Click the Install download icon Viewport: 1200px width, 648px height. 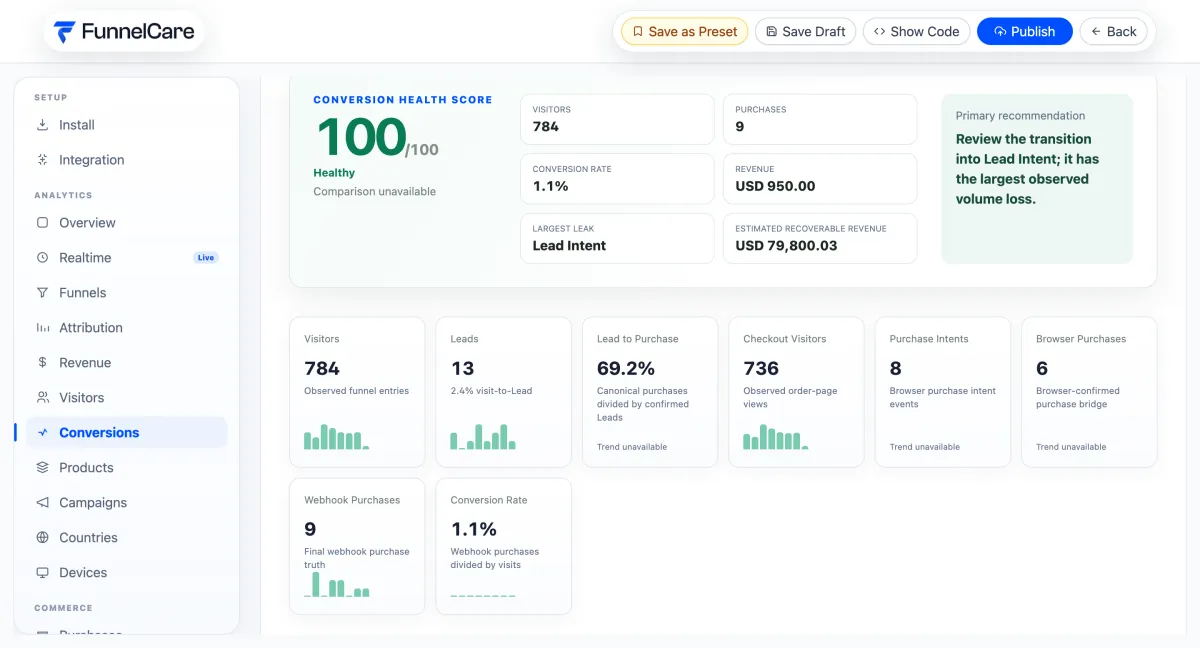tap(42, 125)
